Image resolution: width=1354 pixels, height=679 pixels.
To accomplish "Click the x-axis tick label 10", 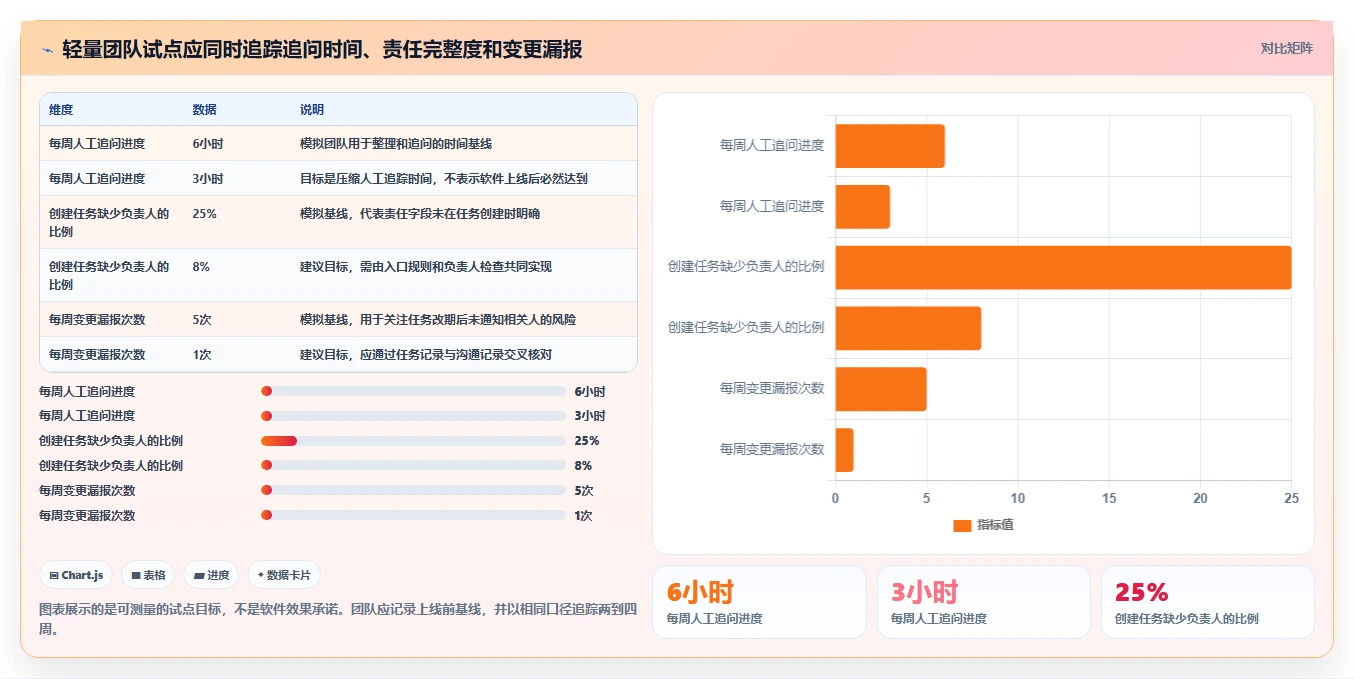I will [1018, 499].
